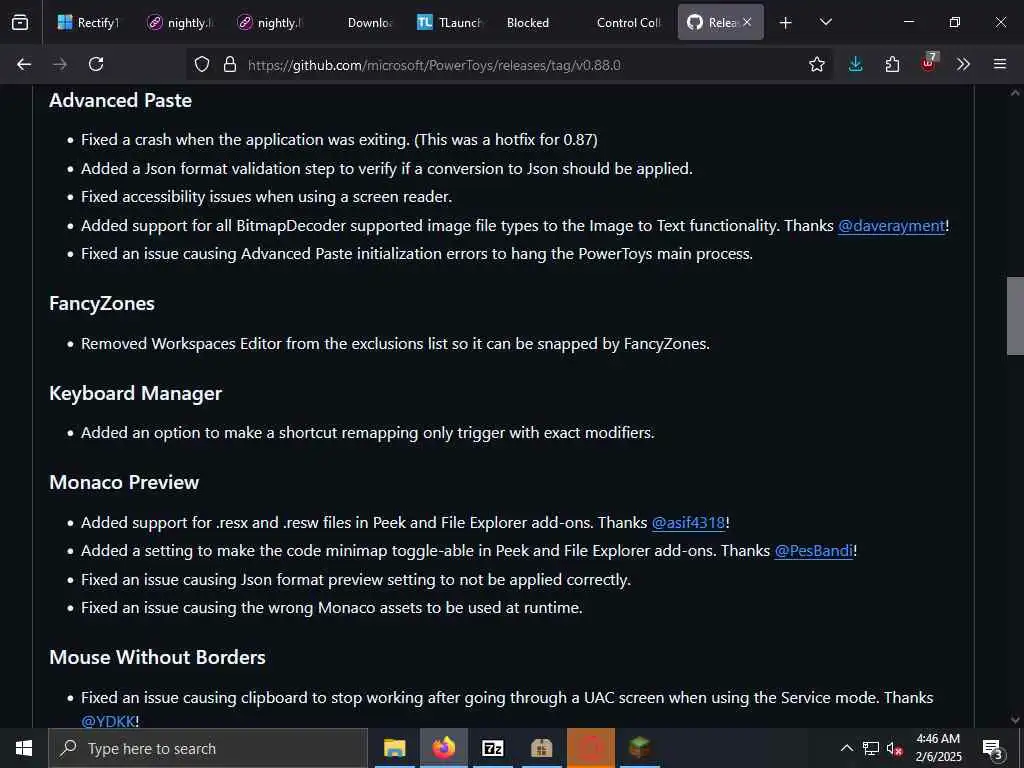Open @daverayment profile link
This screenshot has height=768, width=1024.
point(891,225)
